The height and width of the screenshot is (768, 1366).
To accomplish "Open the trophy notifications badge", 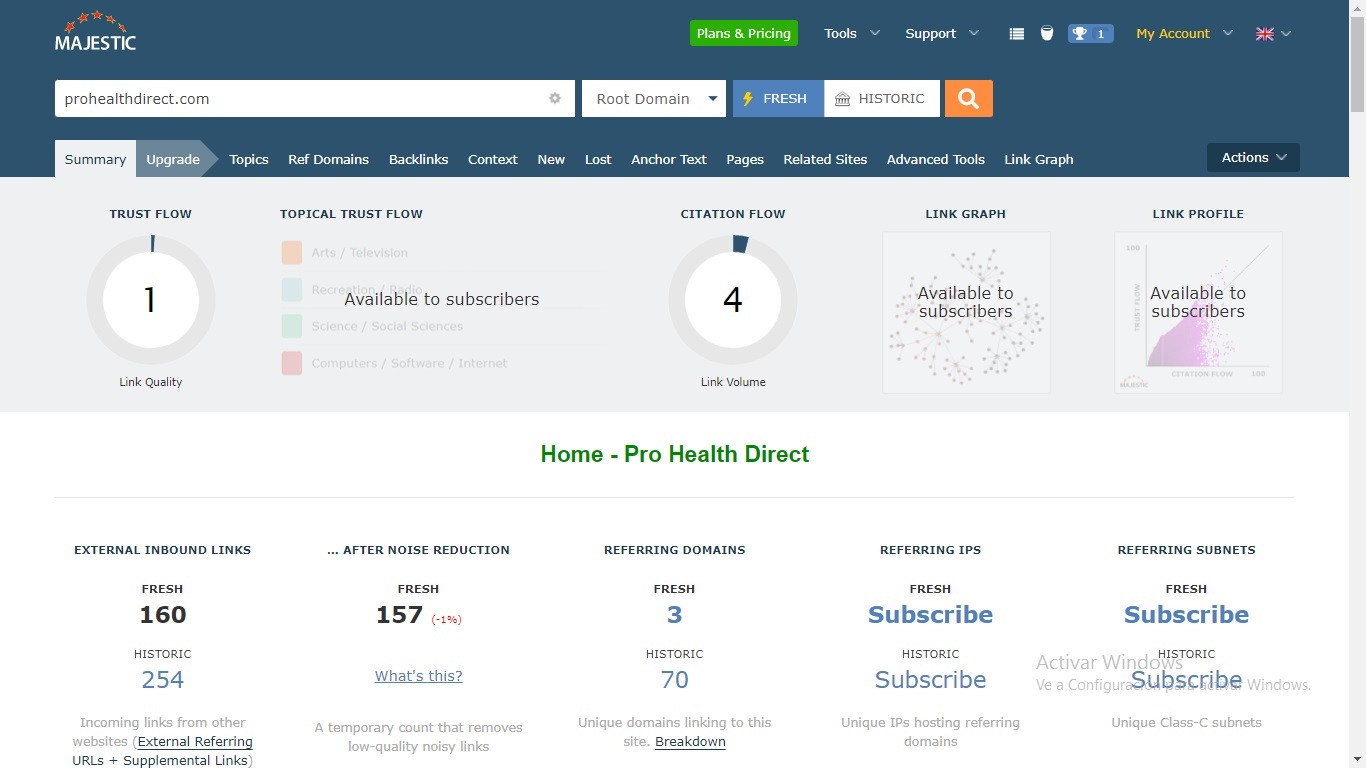I will click(x=1090, y=34).
